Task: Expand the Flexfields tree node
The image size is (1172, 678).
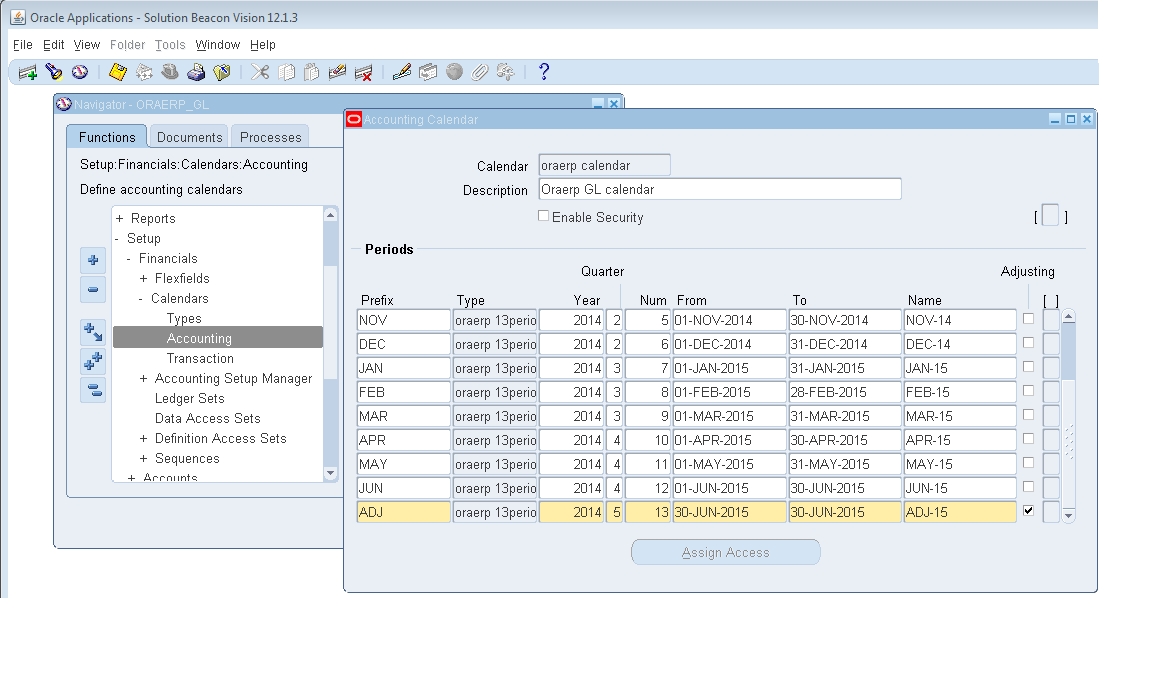Action: point(144,279)
